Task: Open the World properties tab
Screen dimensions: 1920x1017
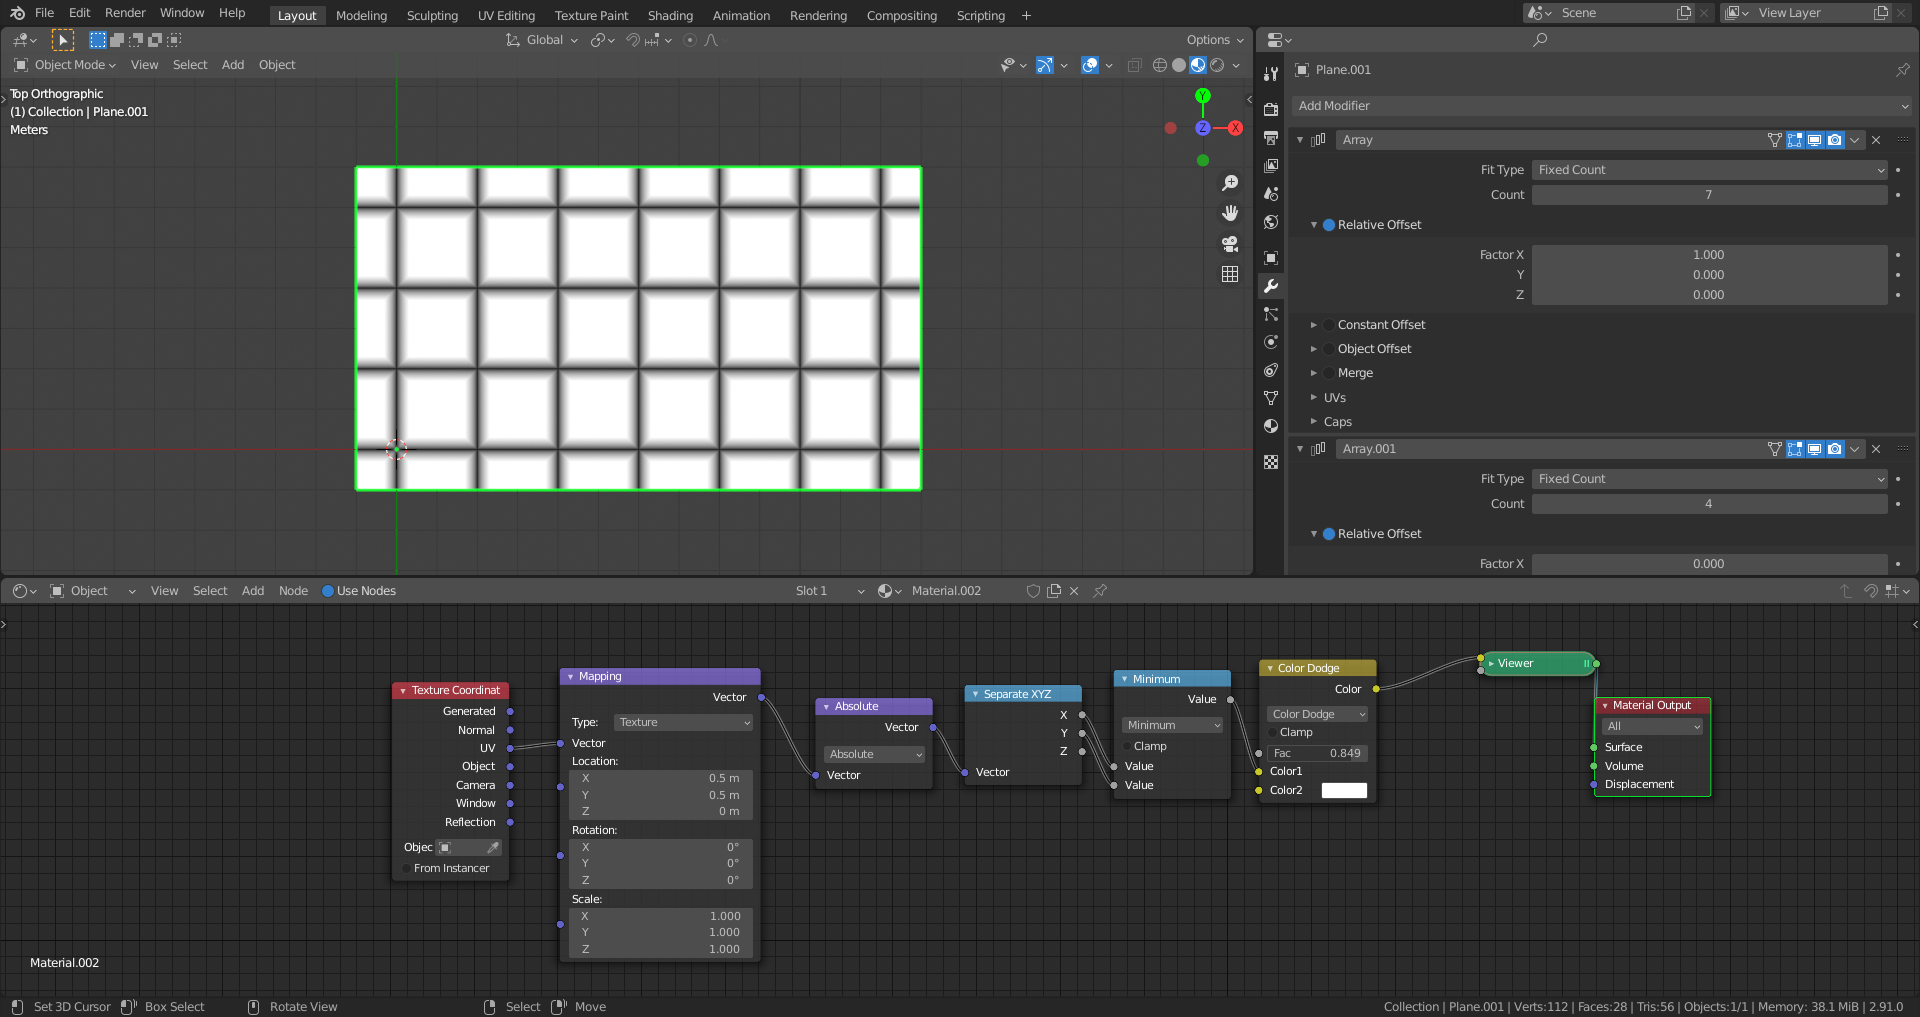Action: pos(1271,221)
